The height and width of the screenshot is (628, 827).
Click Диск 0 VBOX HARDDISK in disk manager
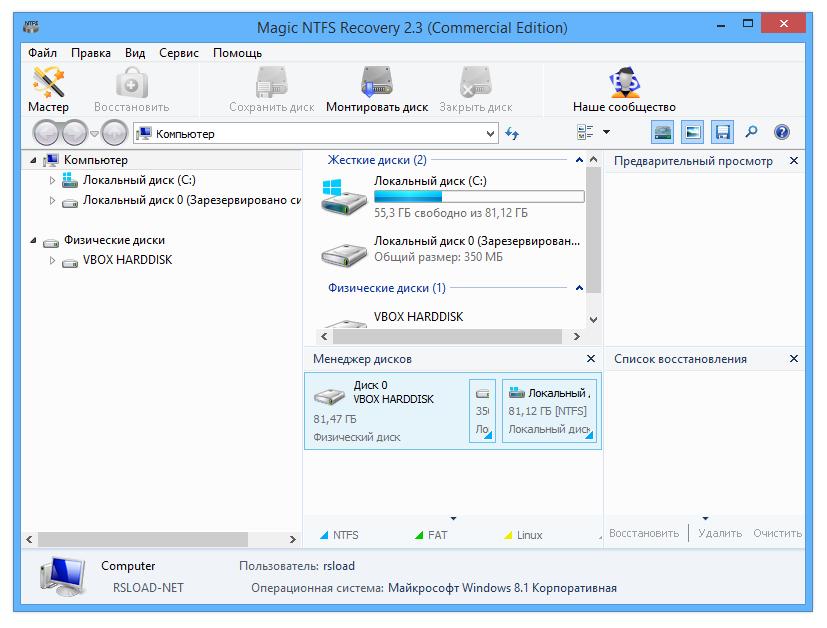click(x=386, y=411)
